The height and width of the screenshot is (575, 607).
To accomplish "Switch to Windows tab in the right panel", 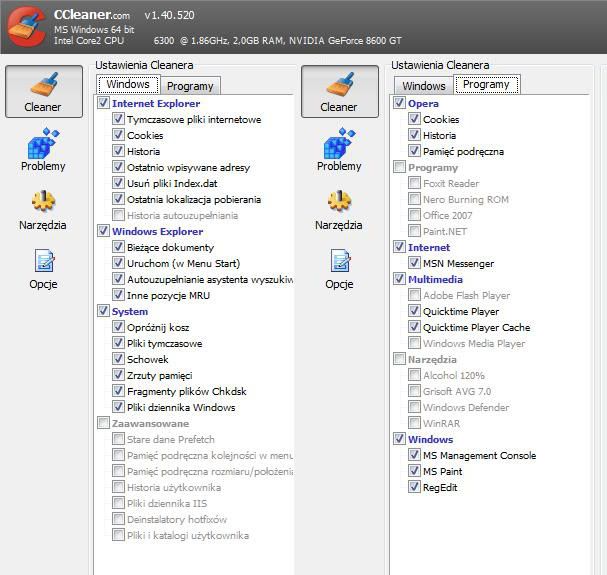I will (424, 87).
